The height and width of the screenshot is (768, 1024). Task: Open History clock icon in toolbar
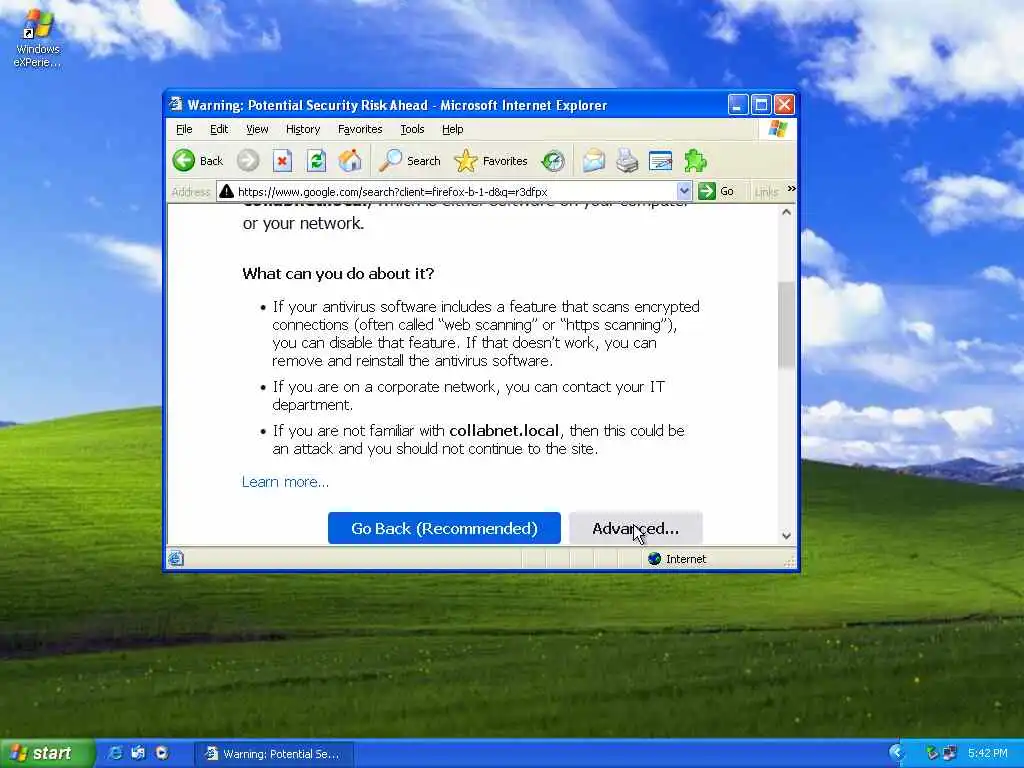tap(553, 161)
